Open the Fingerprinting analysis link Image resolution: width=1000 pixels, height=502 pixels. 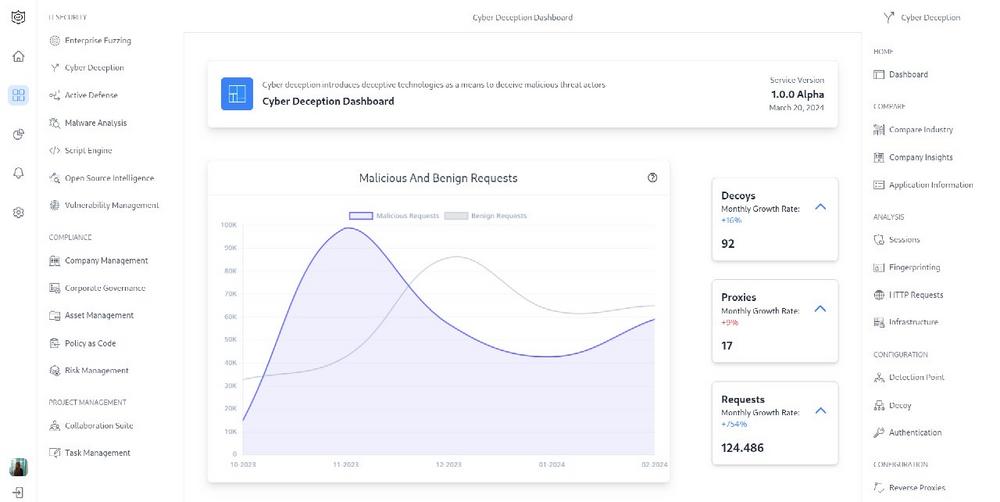click(x=914, y=268)
